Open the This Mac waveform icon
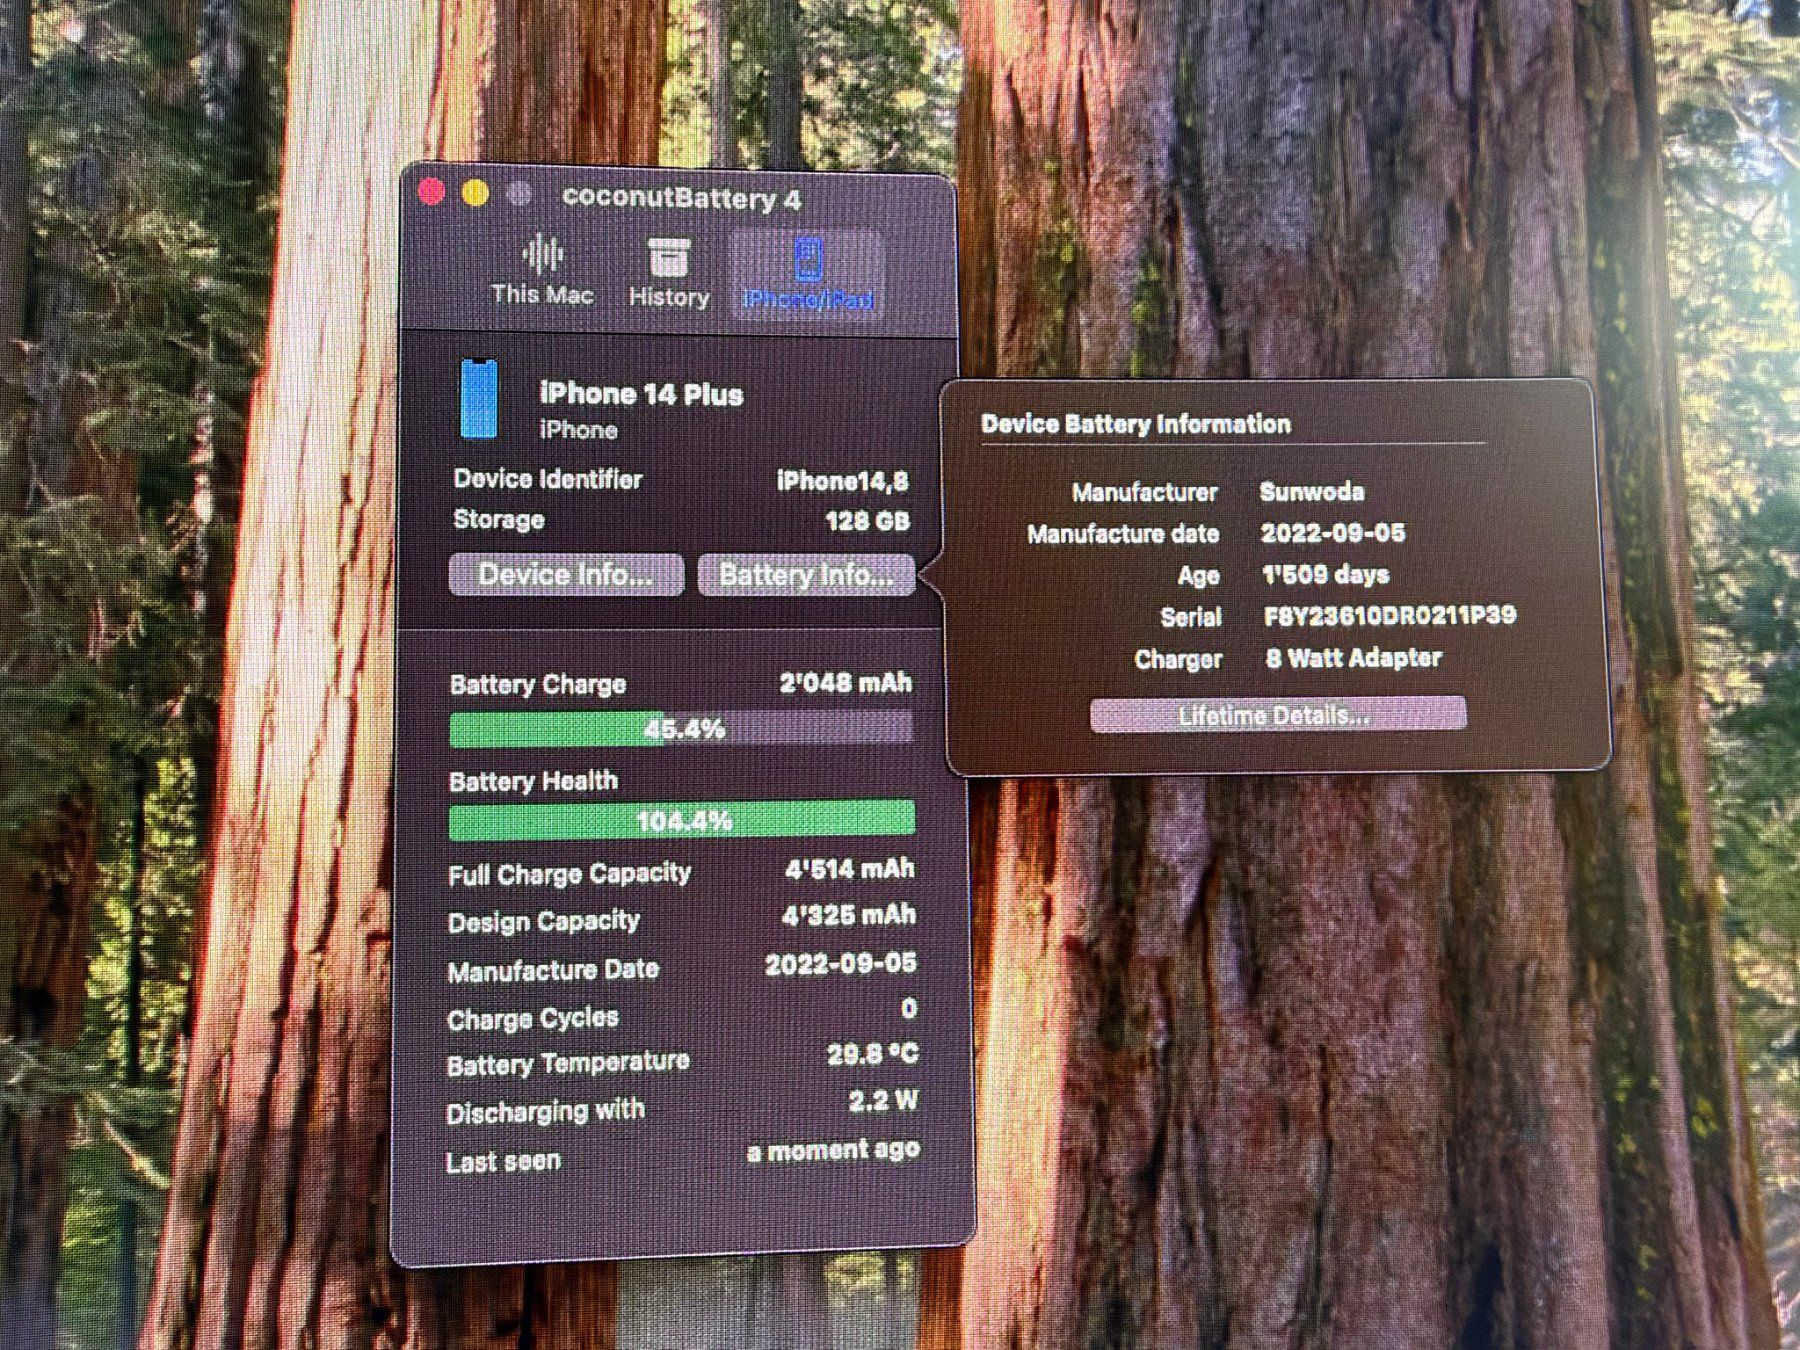This screenshot has height=1350, width=1800. 543,254
